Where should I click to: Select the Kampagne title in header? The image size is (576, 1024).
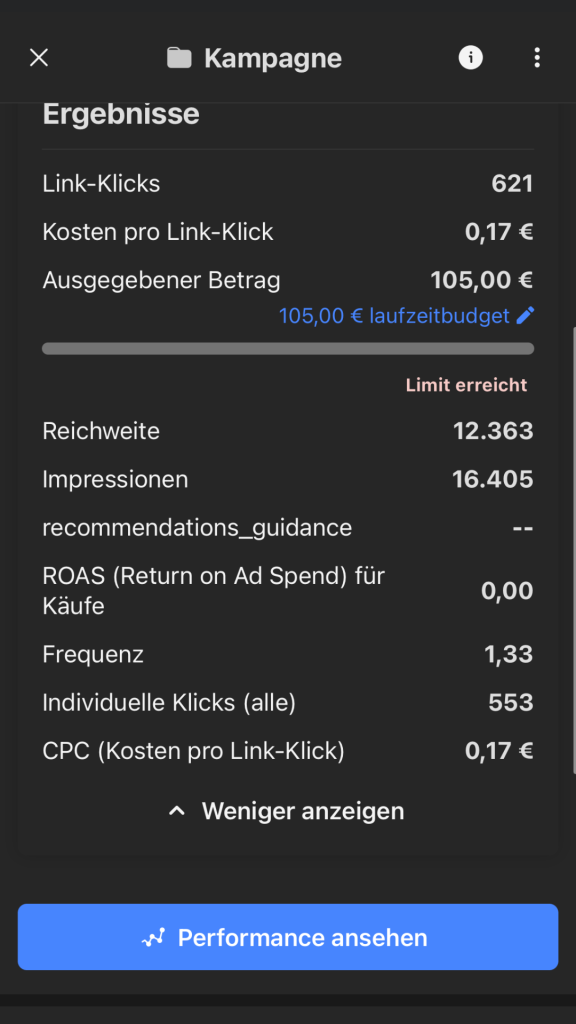pos(273,59)
